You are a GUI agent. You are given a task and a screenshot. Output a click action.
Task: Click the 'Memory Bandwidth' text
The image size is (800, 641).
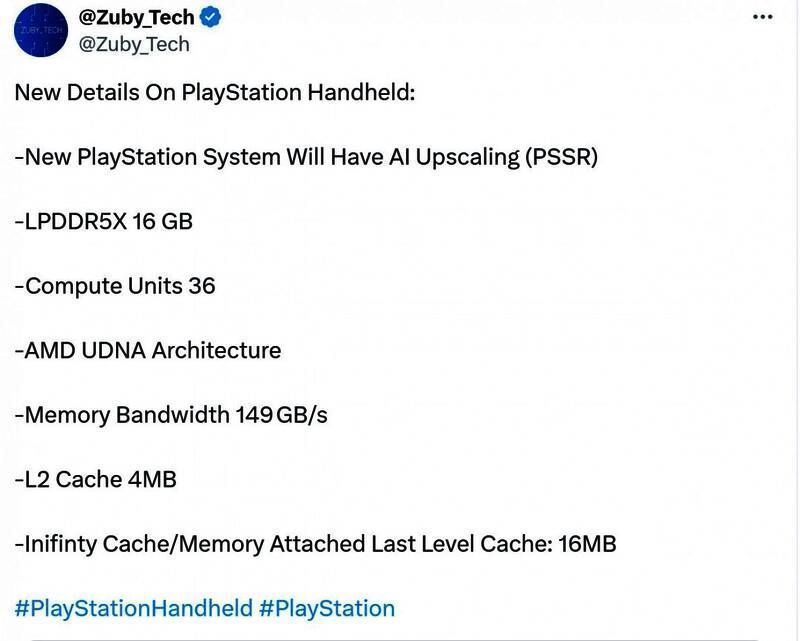tap(128, 415)
